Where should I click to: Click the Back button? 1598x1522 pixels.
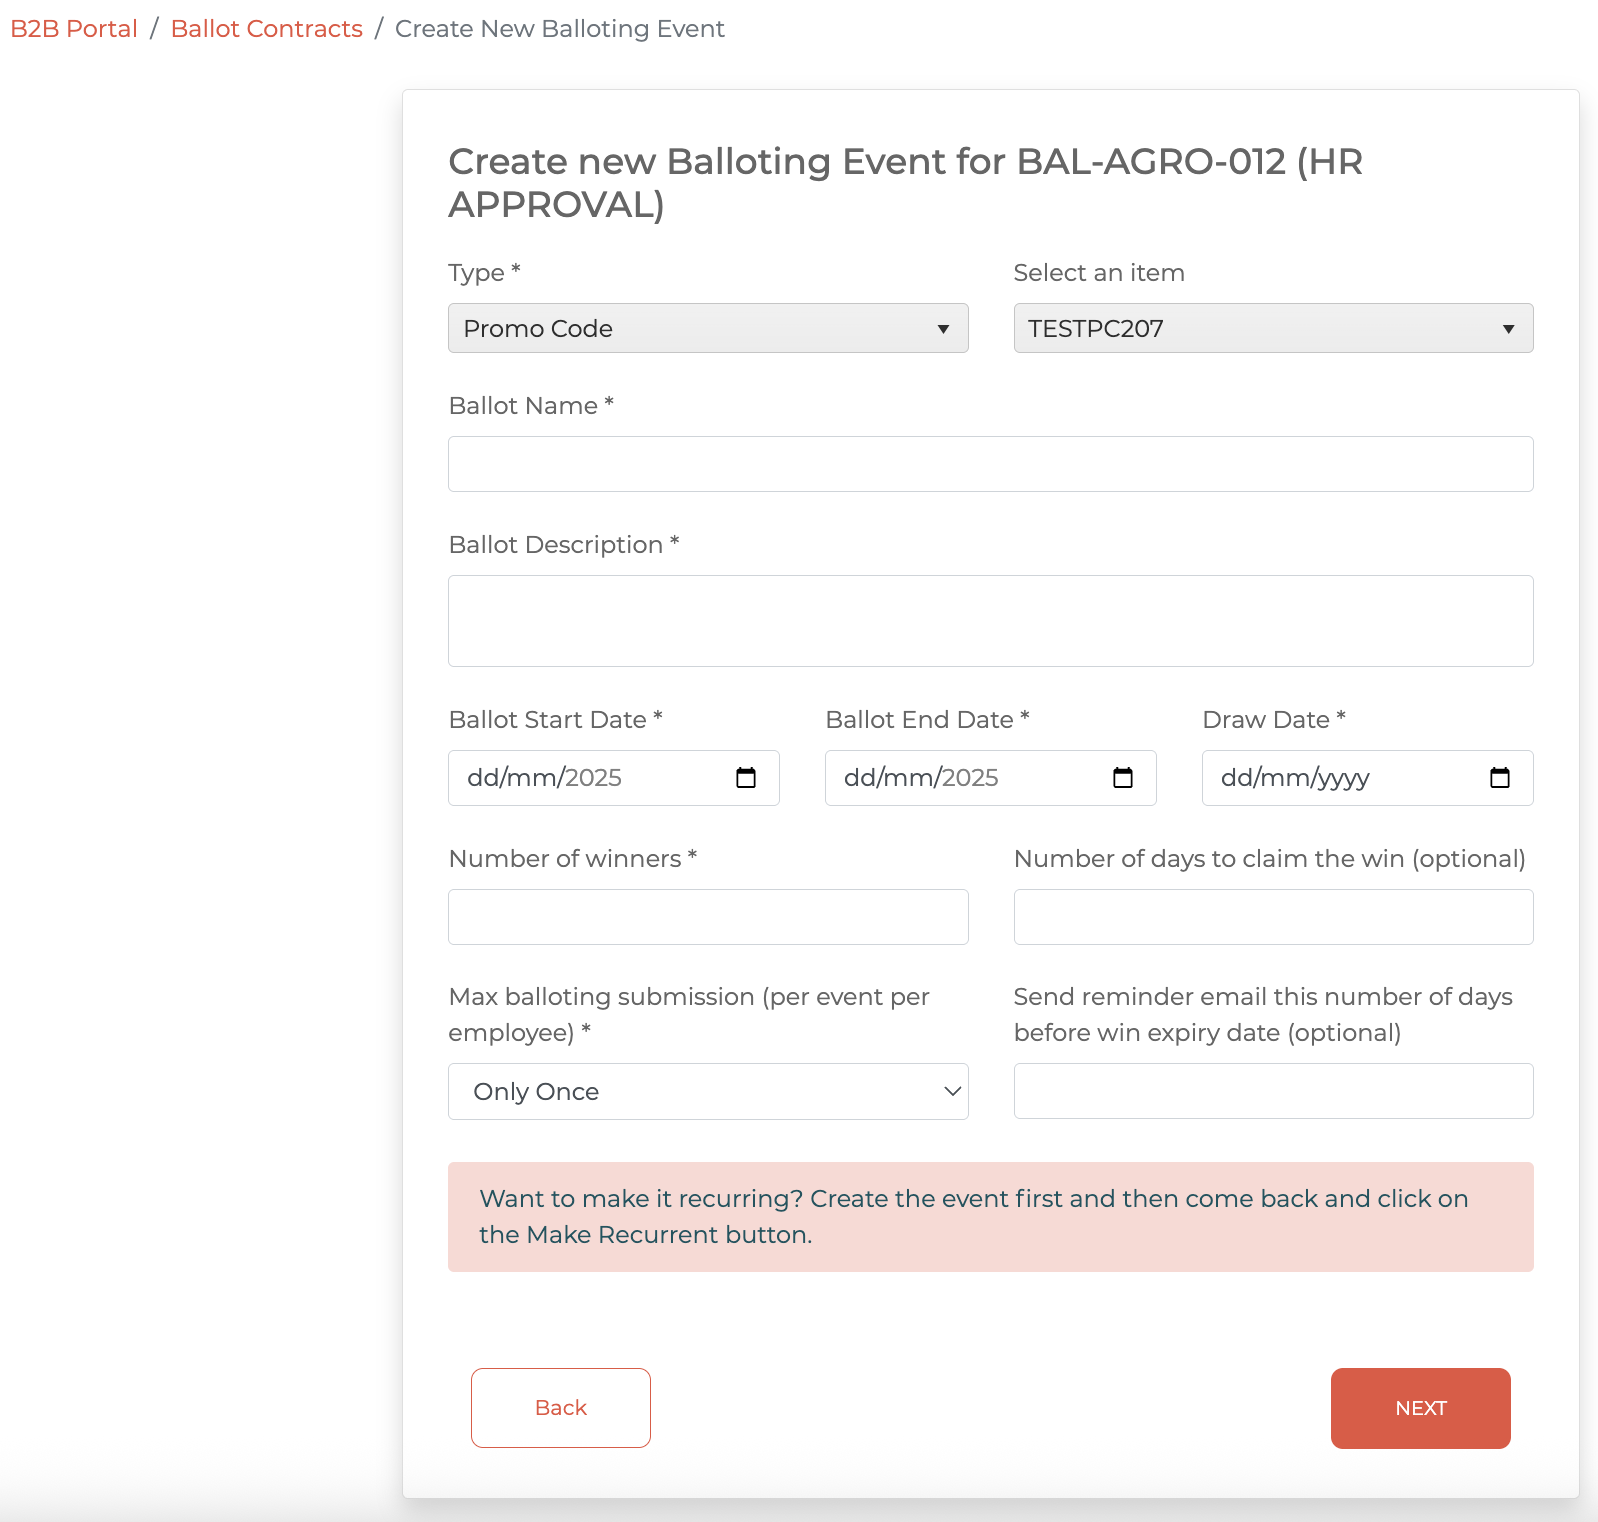560,1407
